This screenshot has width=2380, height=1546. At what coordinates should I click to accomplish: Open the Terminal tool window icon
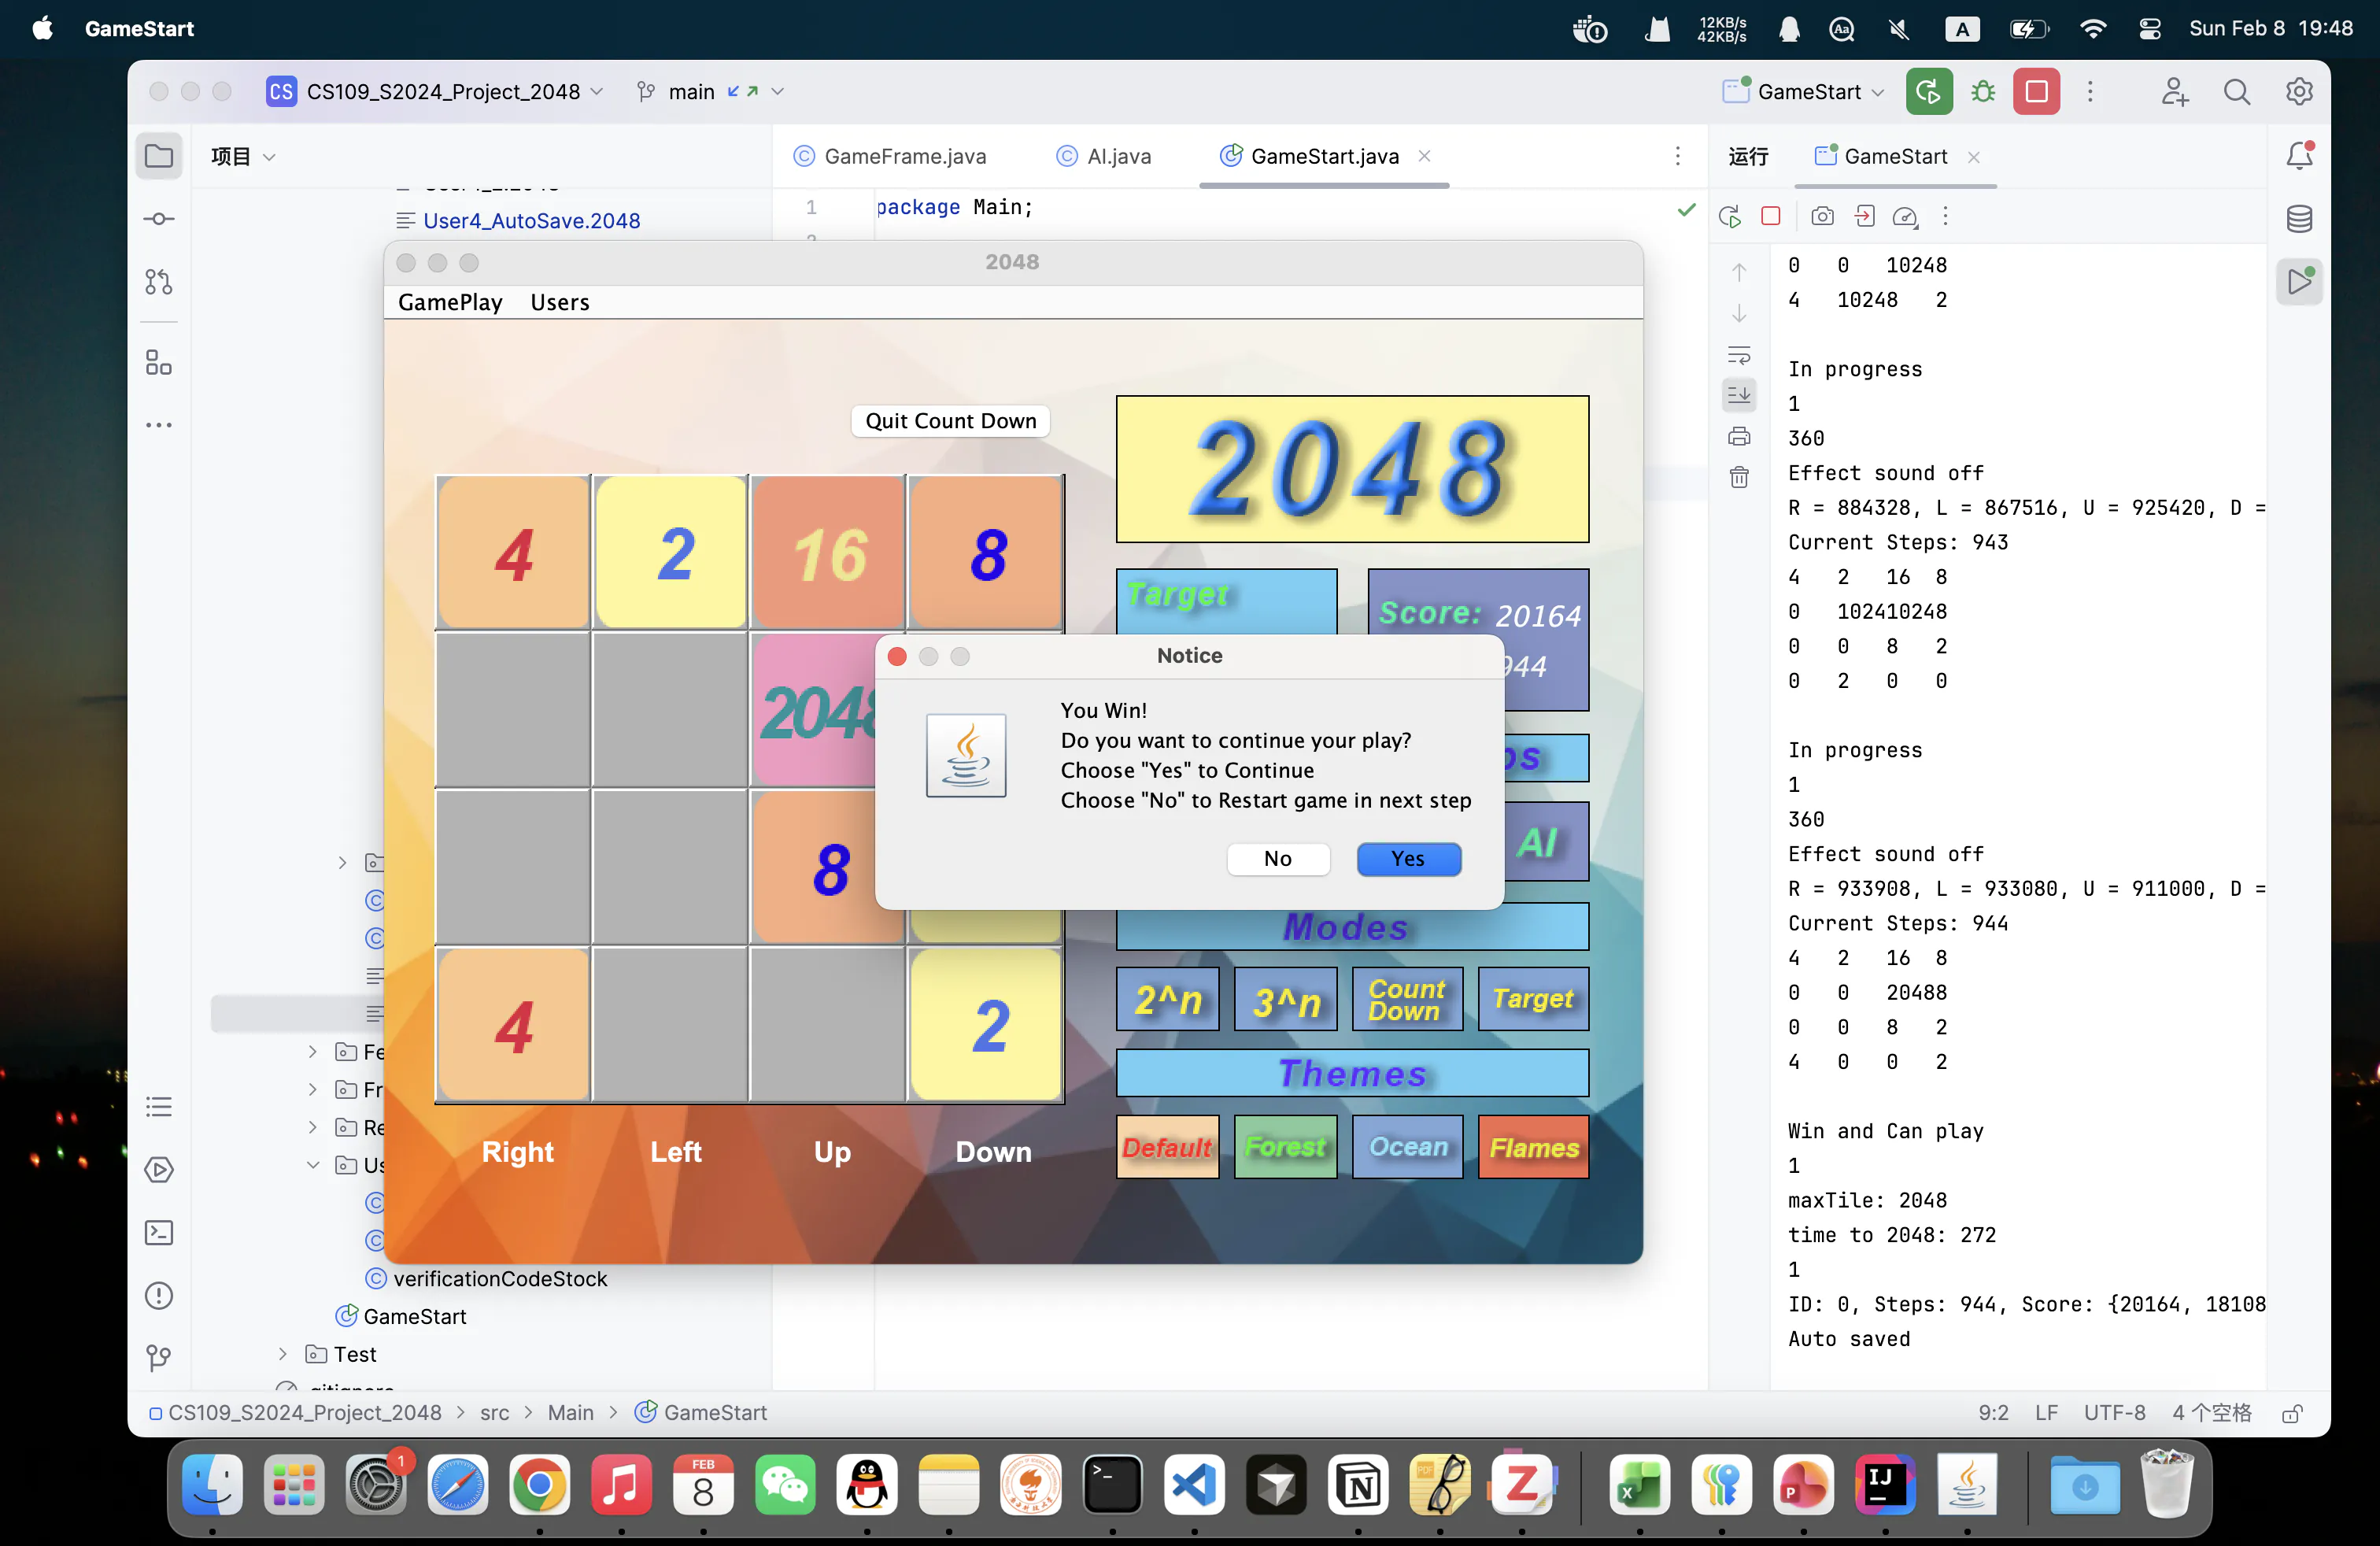[159, 1232]
